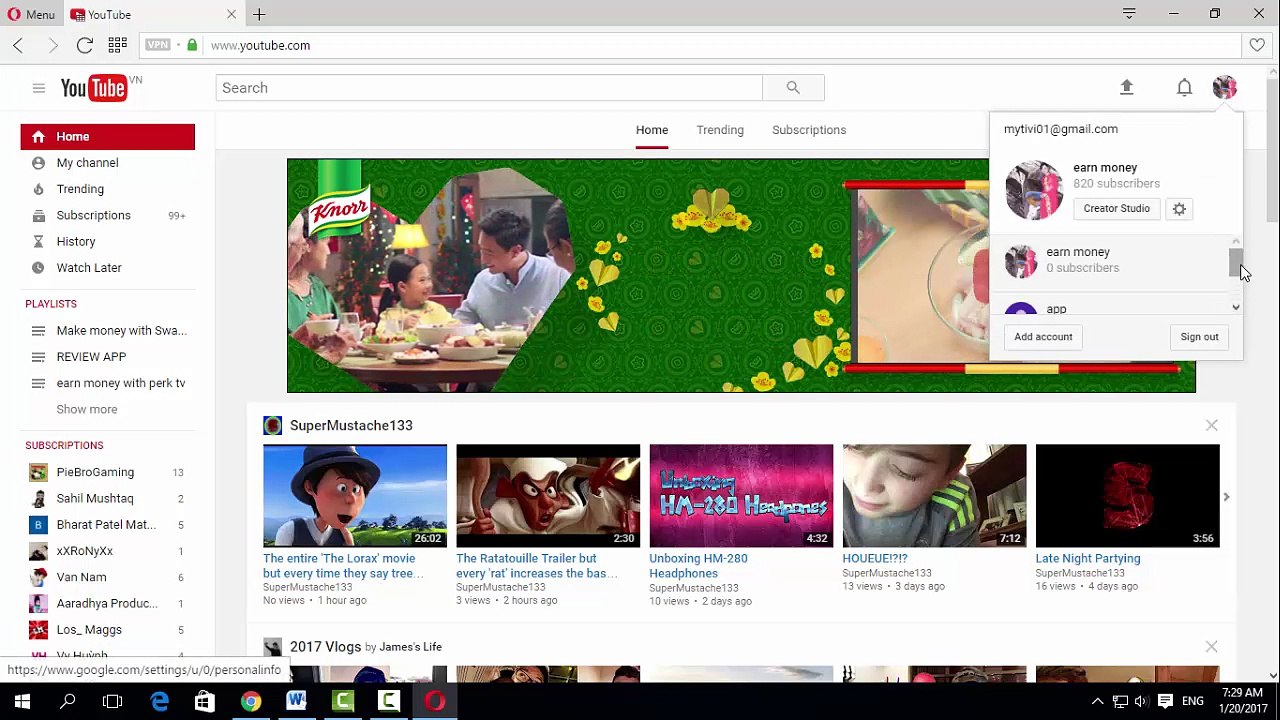Toggle the VPN badge in address bar
The width and height of the screenshot is (1280, 720).
point(158,45)
